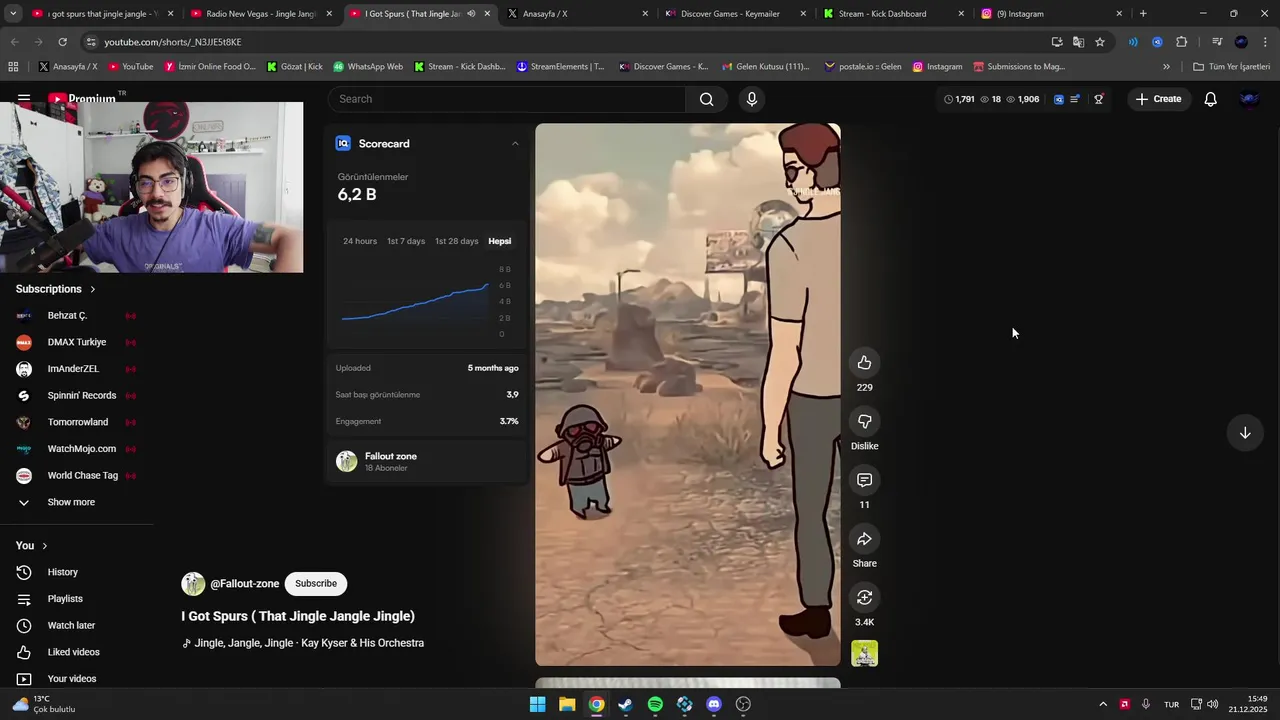Open the tab search dropdown
1280x720 pixels.
13,14
